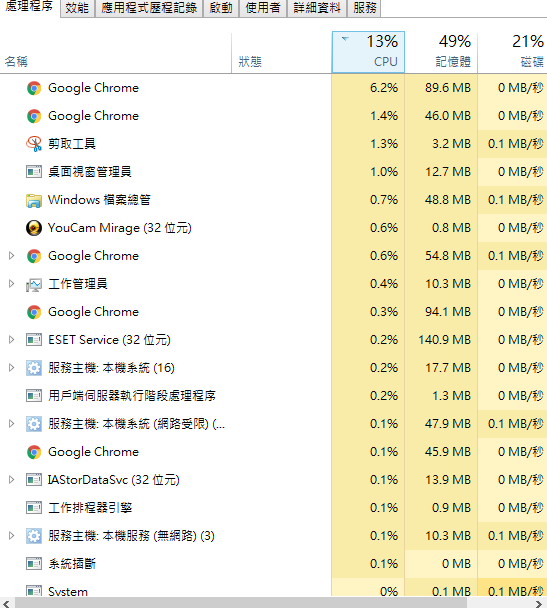Click the Chrome icon in the 94.1 MB row
This screenshot has width=547, height=608.
34,312
